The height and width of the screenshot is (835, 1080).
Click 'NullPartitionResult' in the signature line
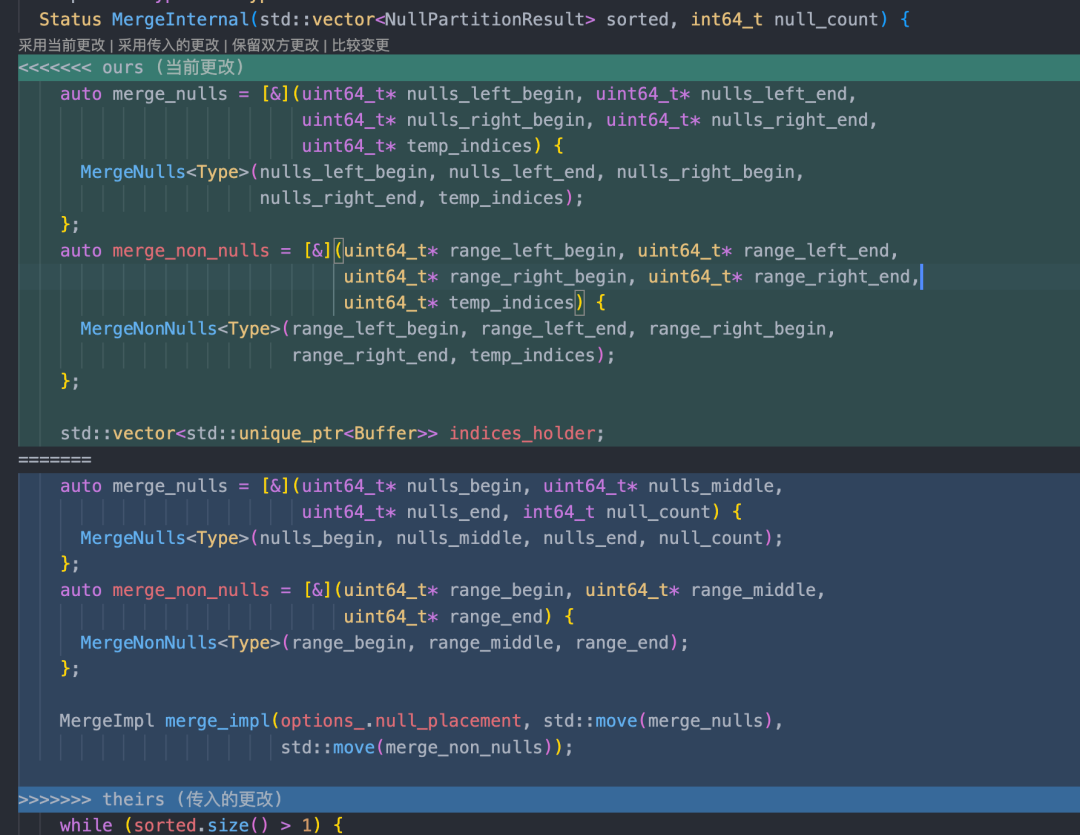(484, 19)
